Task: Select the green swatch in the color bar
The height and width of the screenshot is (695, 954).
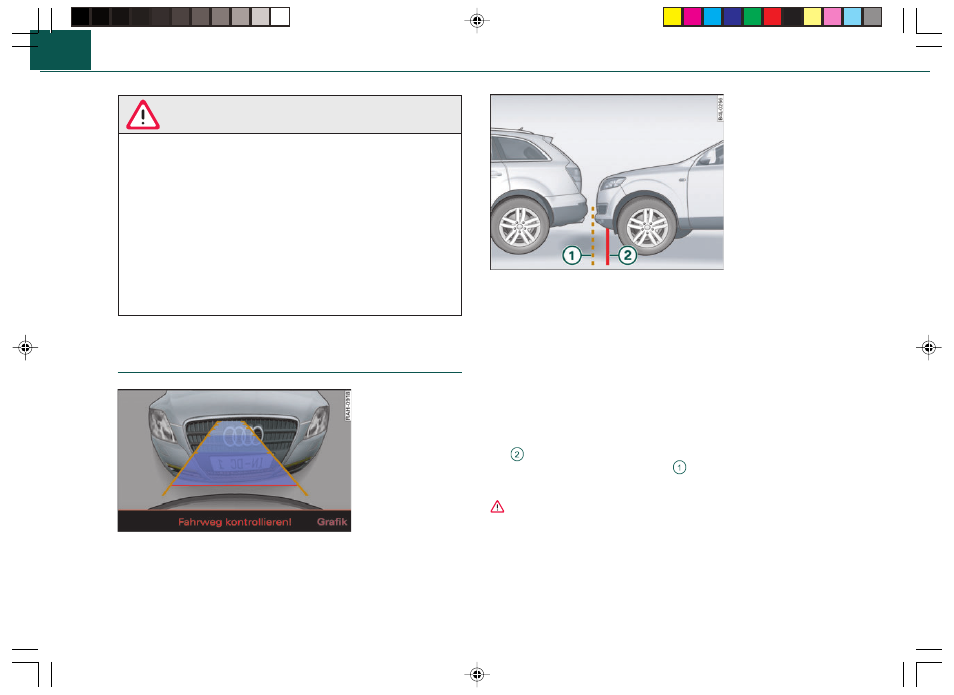Action: 753,17
